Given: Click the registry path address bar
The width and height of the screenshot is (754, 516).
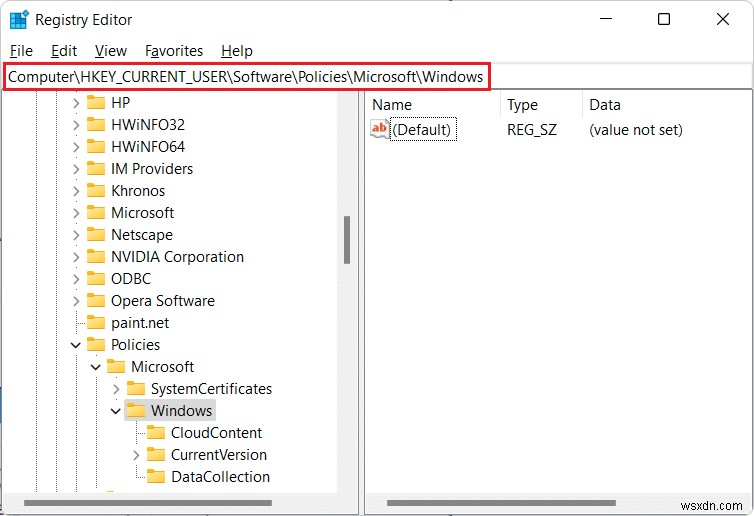Looking at the screenshot, I should point(246,76).
